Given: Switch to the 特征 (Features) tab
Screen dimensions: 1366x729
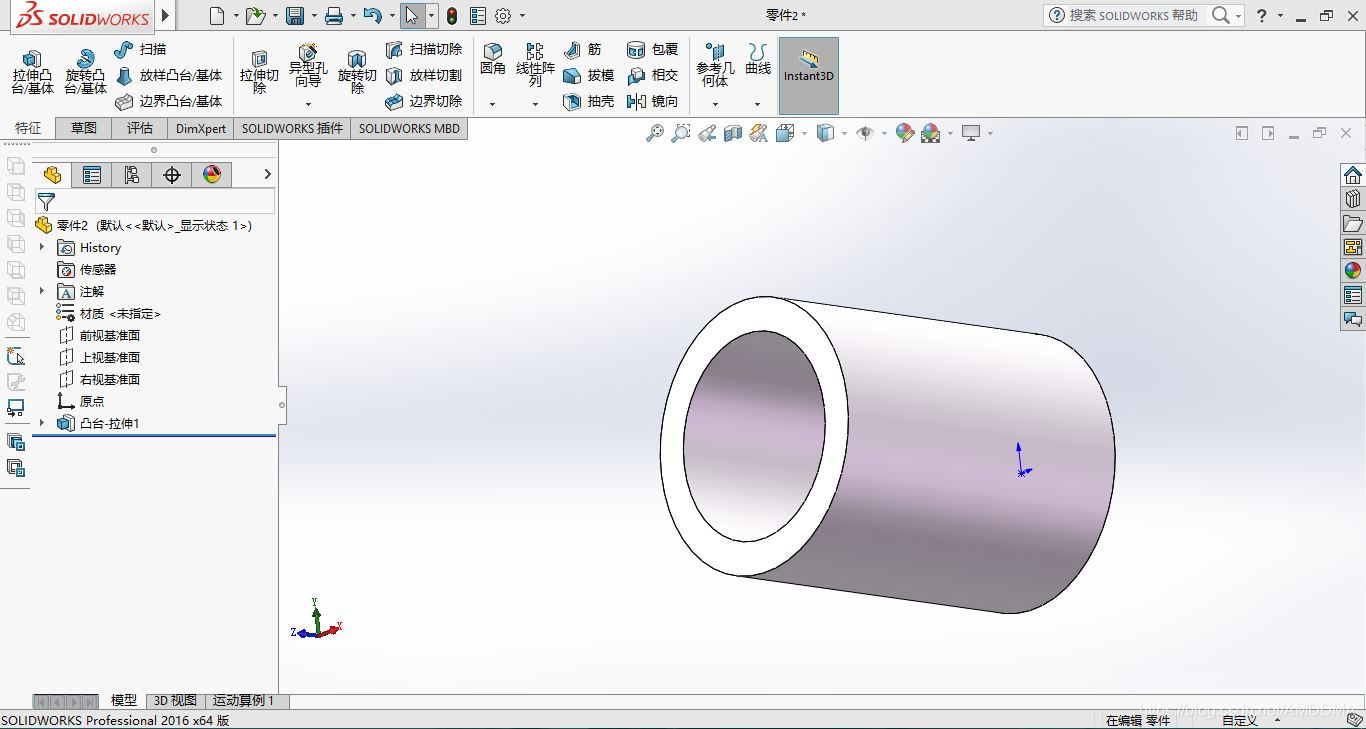Looking at the screenshot, I should tap(28, 128).
